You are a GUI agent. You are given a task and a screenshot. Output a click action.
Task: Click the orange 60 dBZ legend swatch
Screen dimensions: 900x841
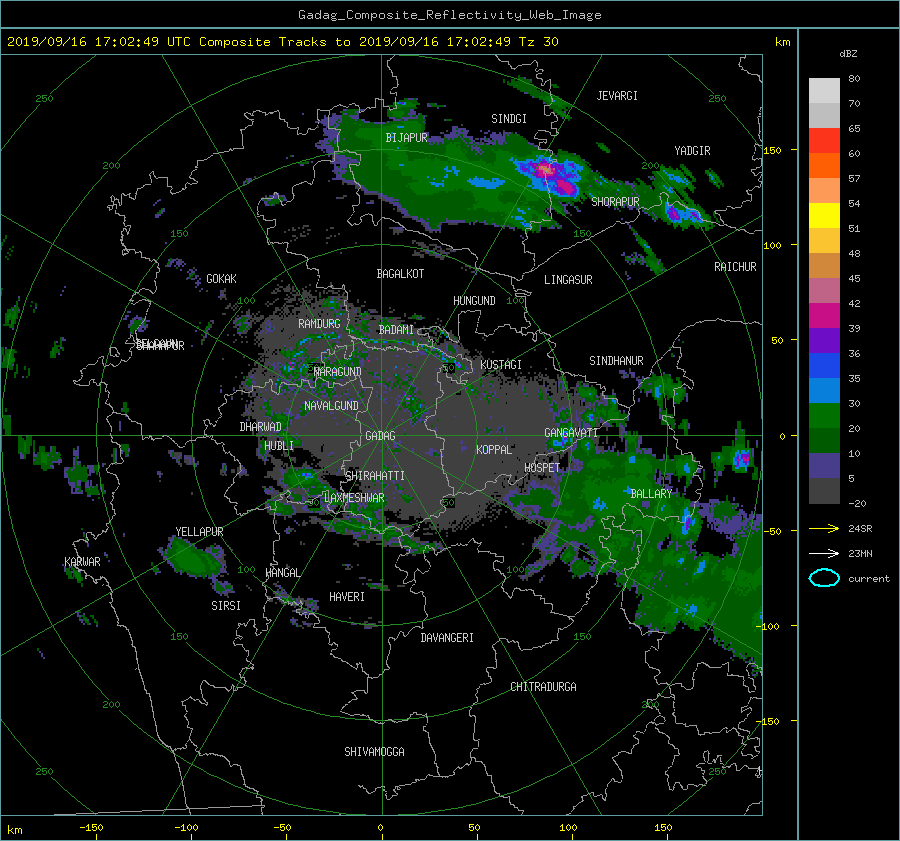[824, 165]
